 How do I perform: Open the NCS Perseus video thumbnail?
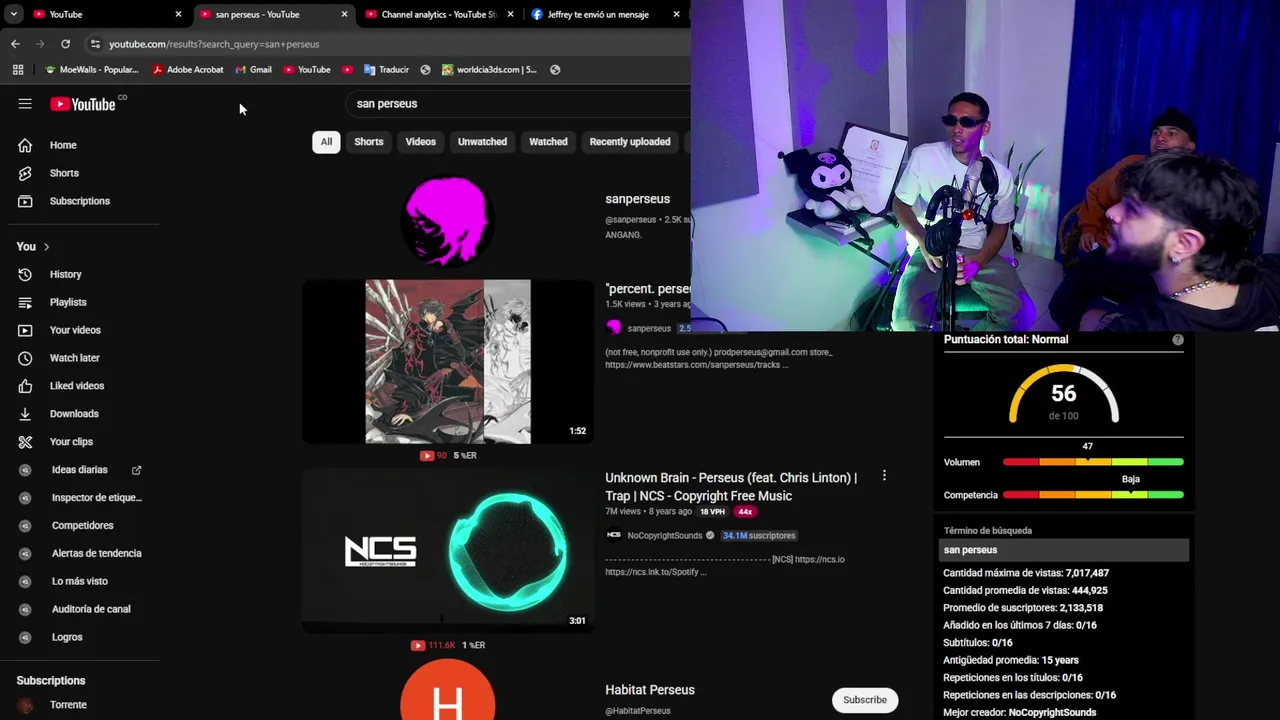[x=448, y=551]
